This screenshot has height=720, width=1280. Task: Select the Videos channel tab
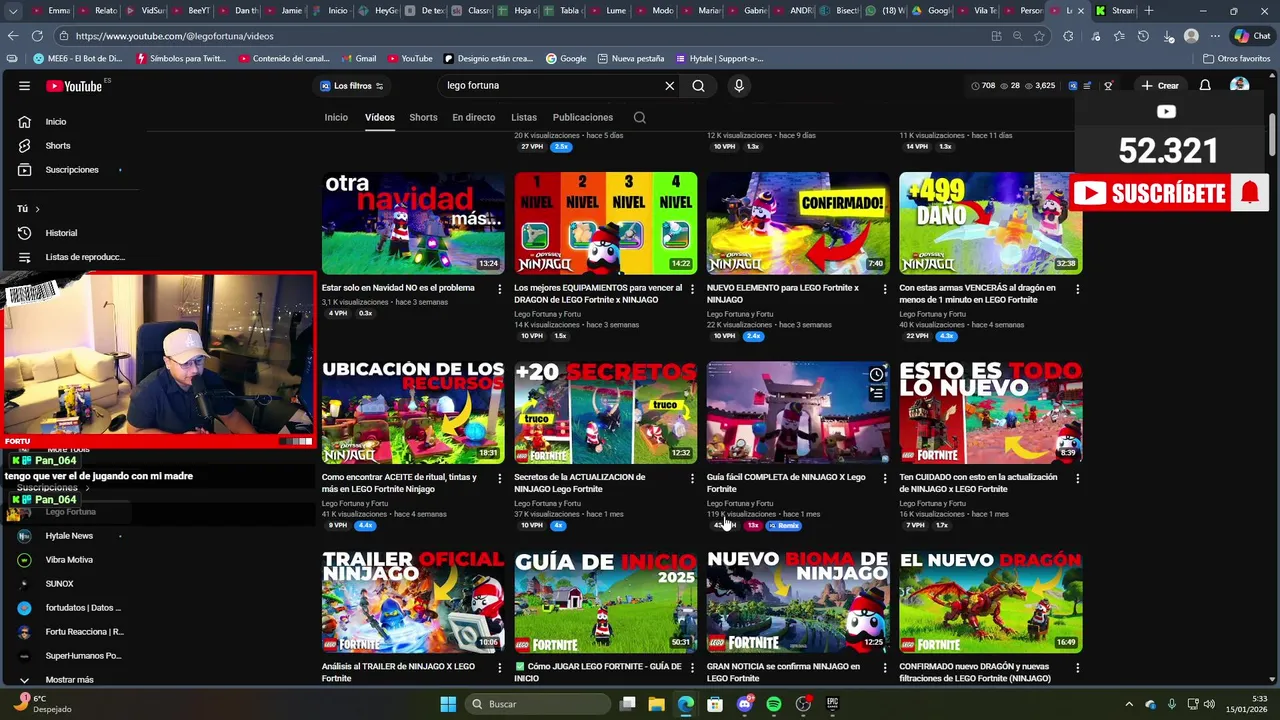pos(379,117)
